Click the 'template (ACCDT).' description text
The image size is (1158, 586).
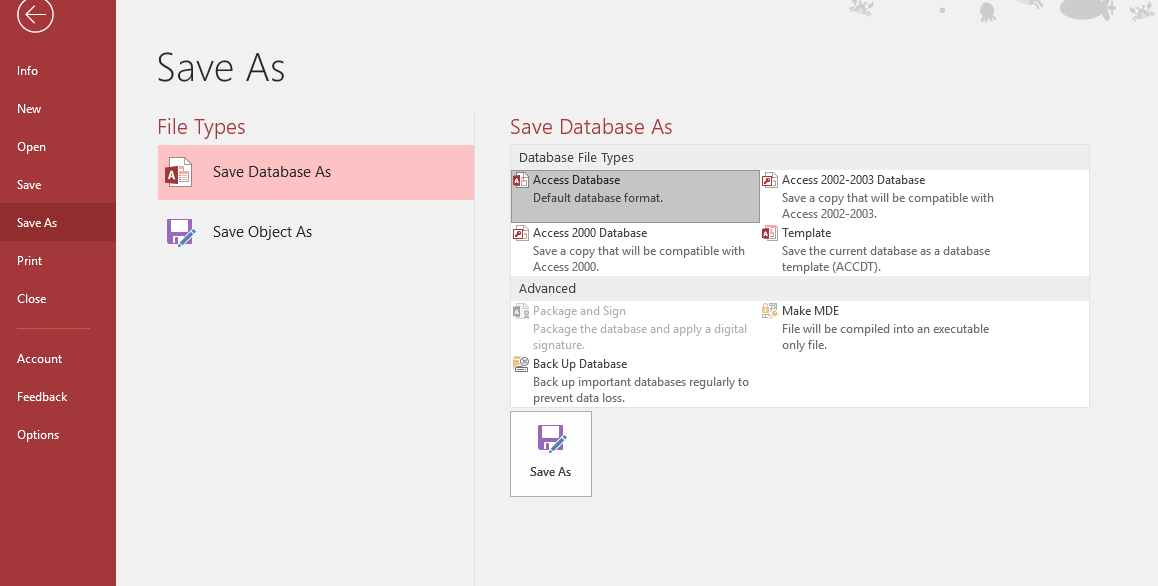[832, 268]
